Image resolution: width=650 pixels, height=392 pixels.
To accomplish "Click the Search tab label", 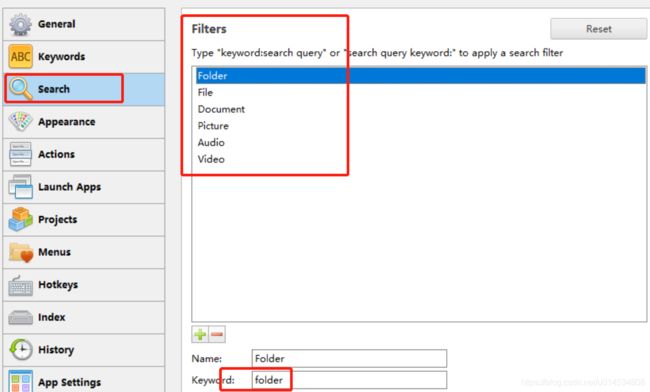I will (54, 89).
